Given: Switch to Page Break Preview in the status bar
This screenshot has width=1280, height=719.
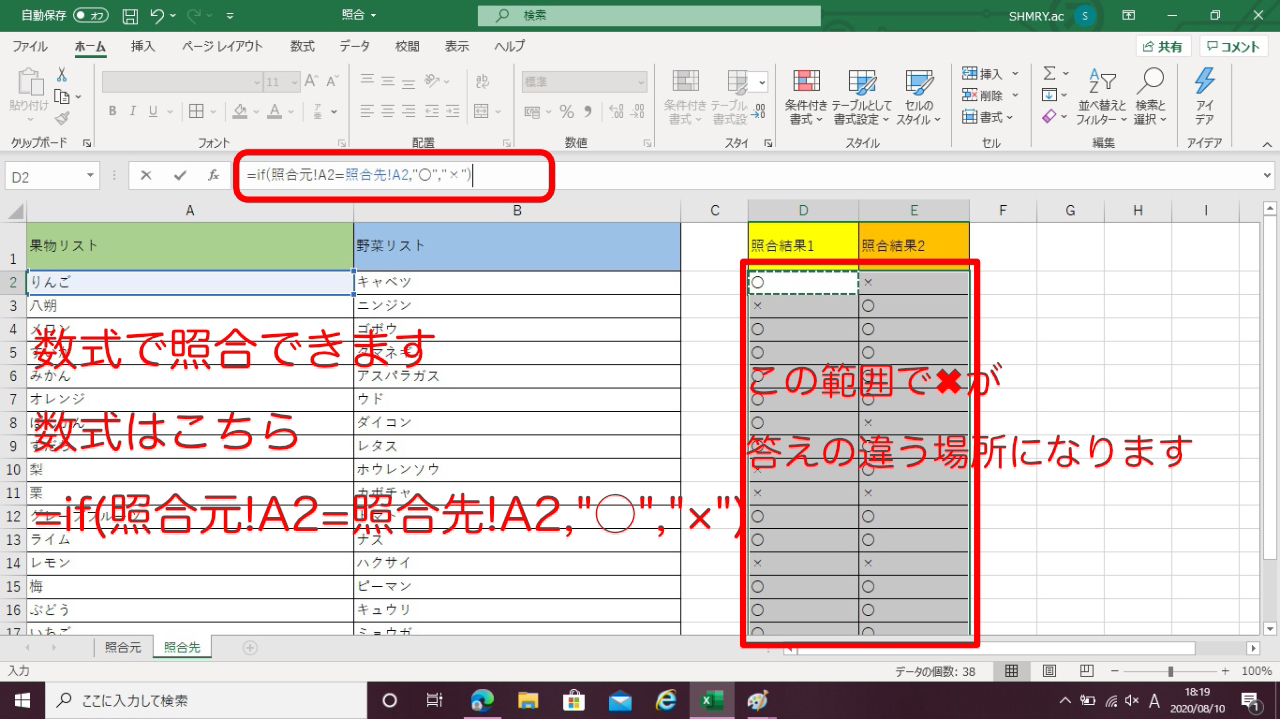Looking at the screenshot, I should [x=1086, y=671].
